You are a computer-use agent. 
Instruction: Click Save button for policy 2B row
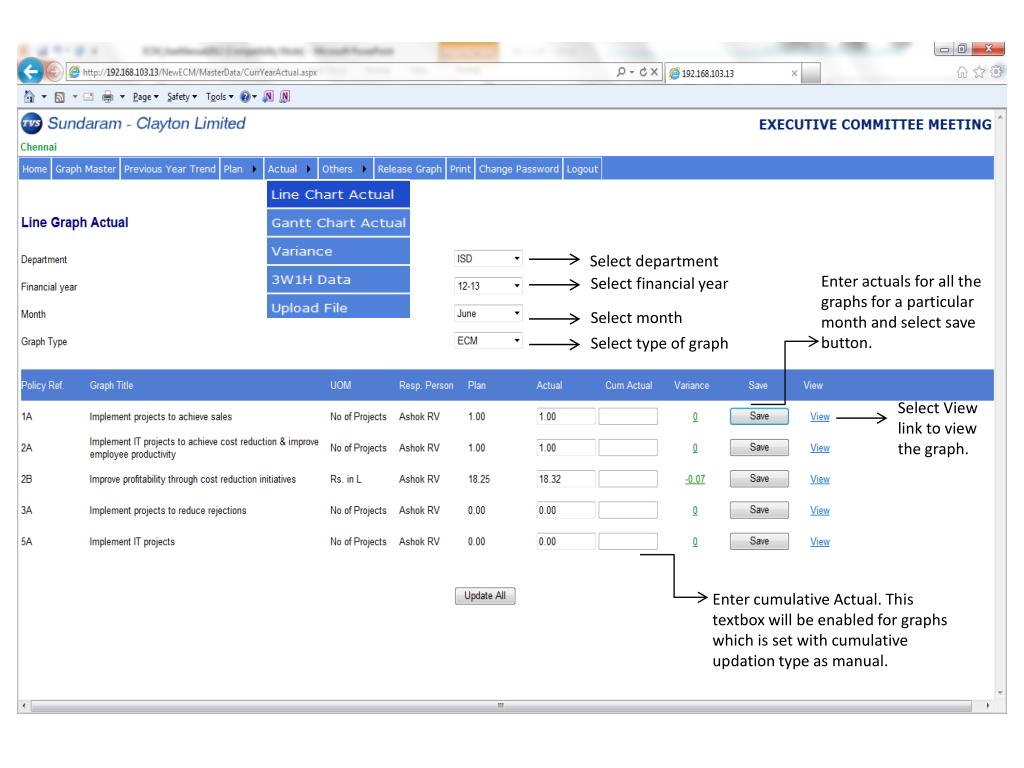[x=758, y=479]
